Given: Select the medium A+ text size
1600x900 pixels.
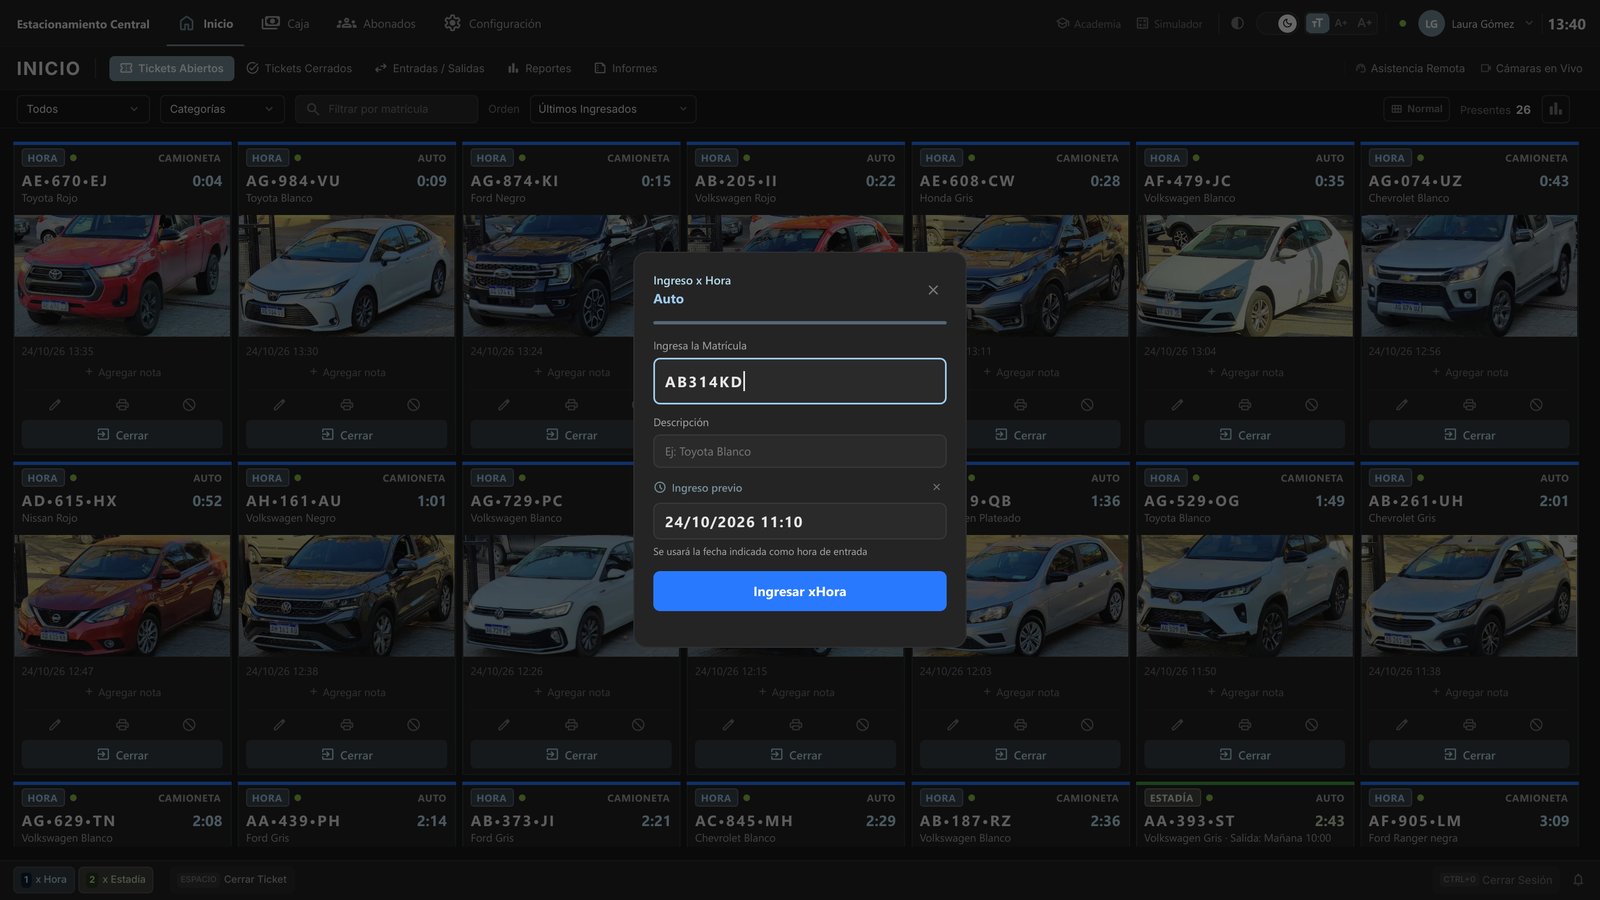Looking at the screenshot, I should point(1341,23).
